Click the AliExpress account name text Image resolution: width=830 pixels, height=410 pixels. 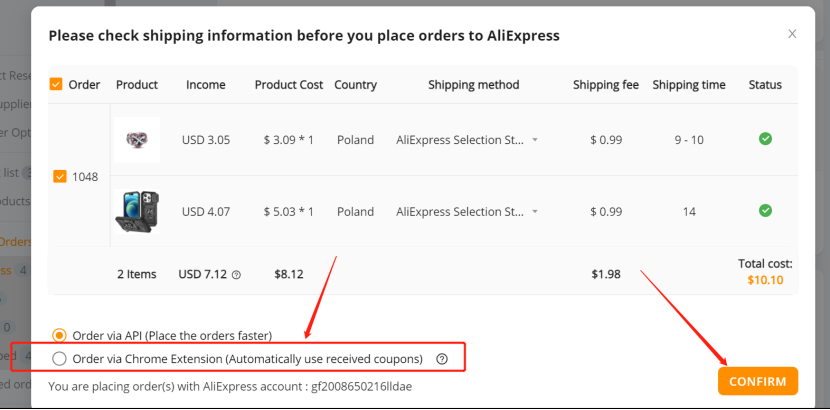click(x=362, y=387)
